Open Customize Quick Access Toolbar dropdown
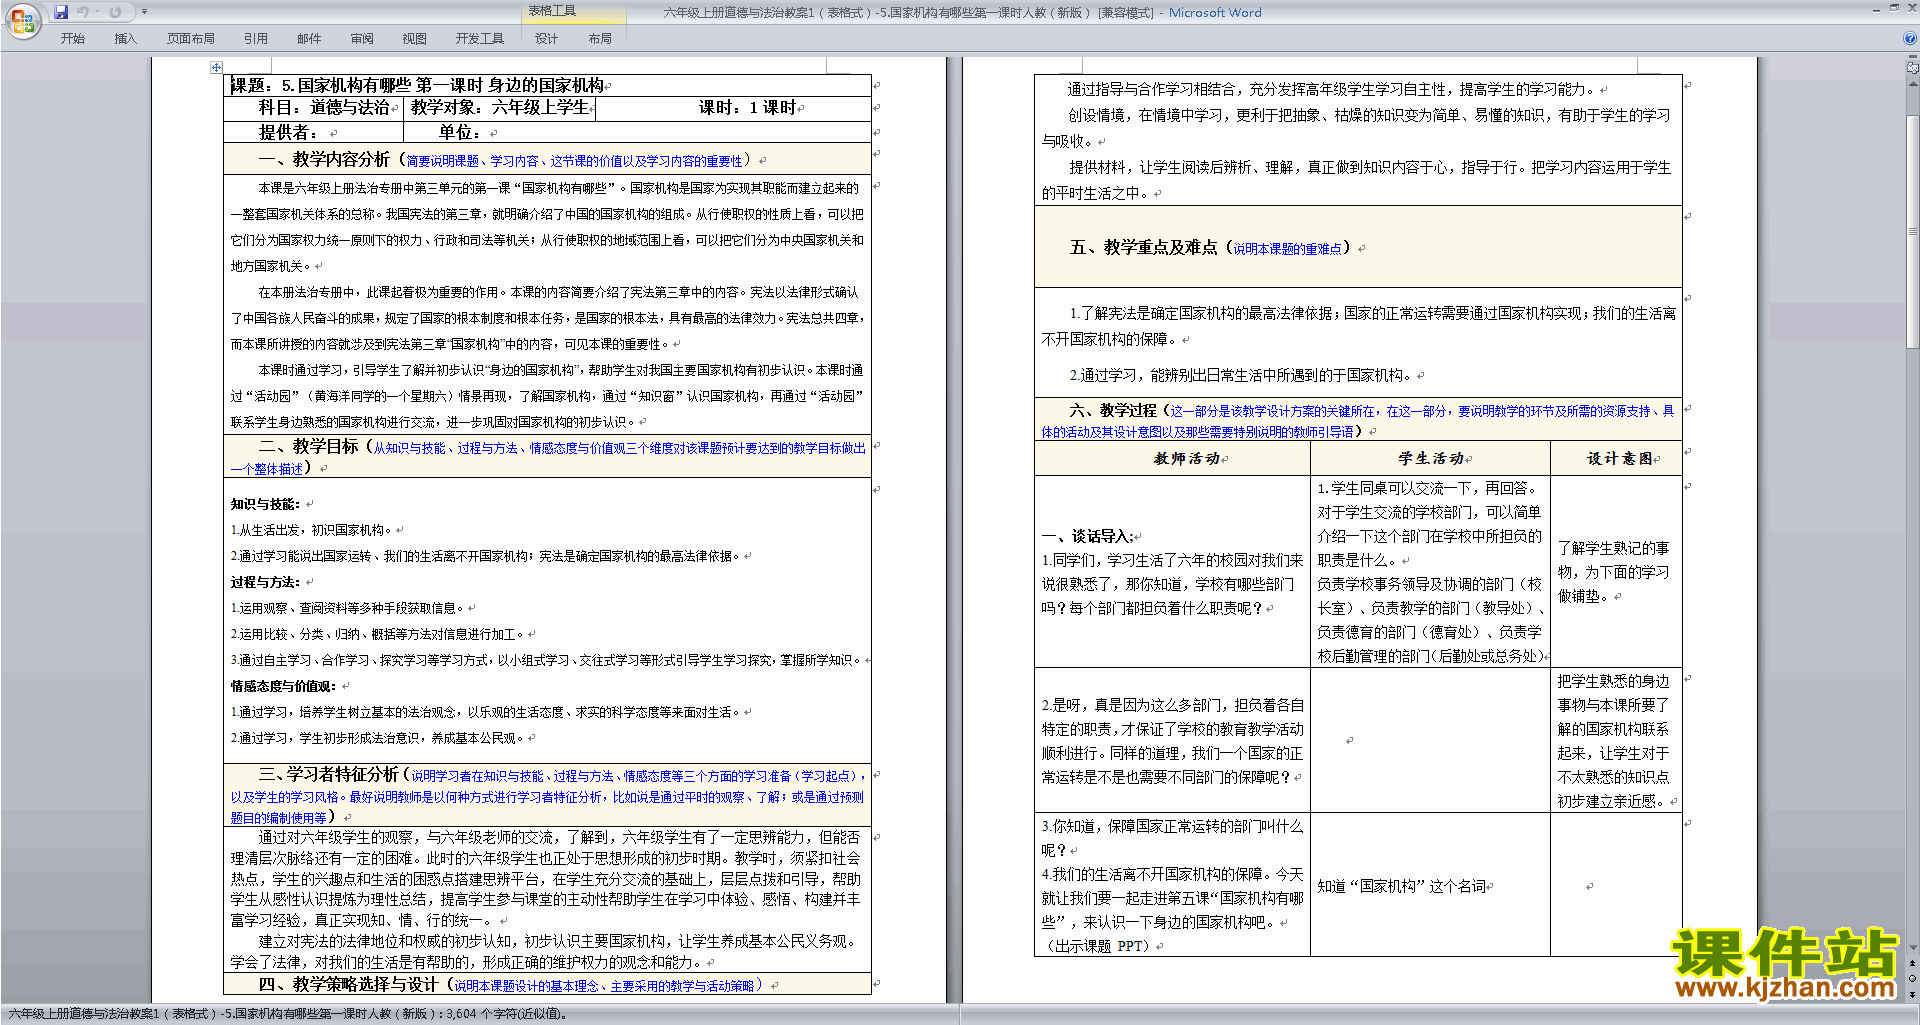Image resolution: width=1920 pixels, height=1025 pixels. point(144,12)
